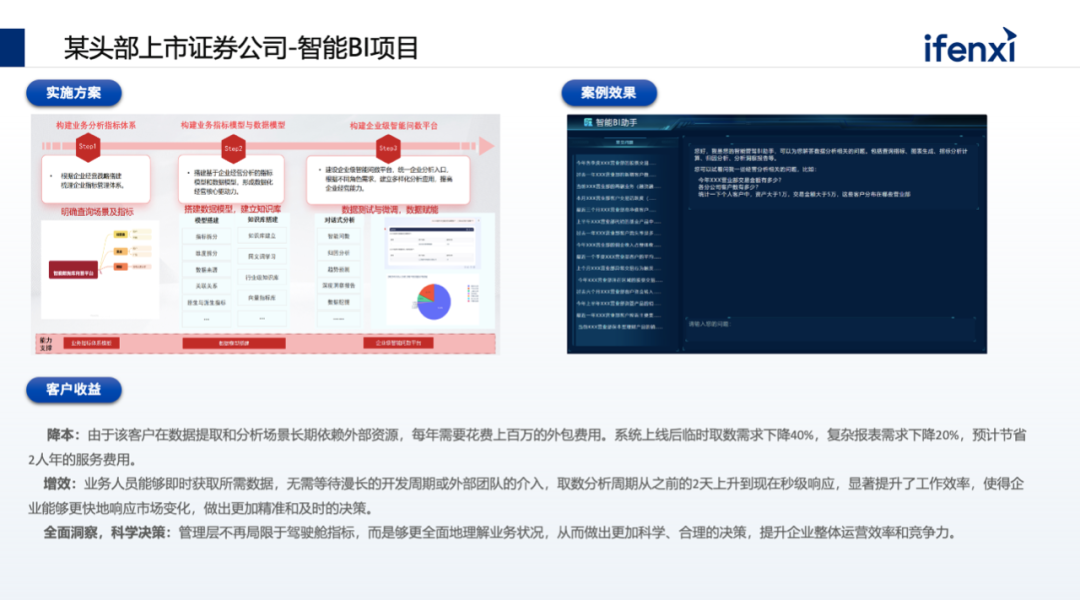Image resolution: width=1080 pixels, height=600 pixels.
Task: Click the ifenxi logo in the header
Action: 969,46
